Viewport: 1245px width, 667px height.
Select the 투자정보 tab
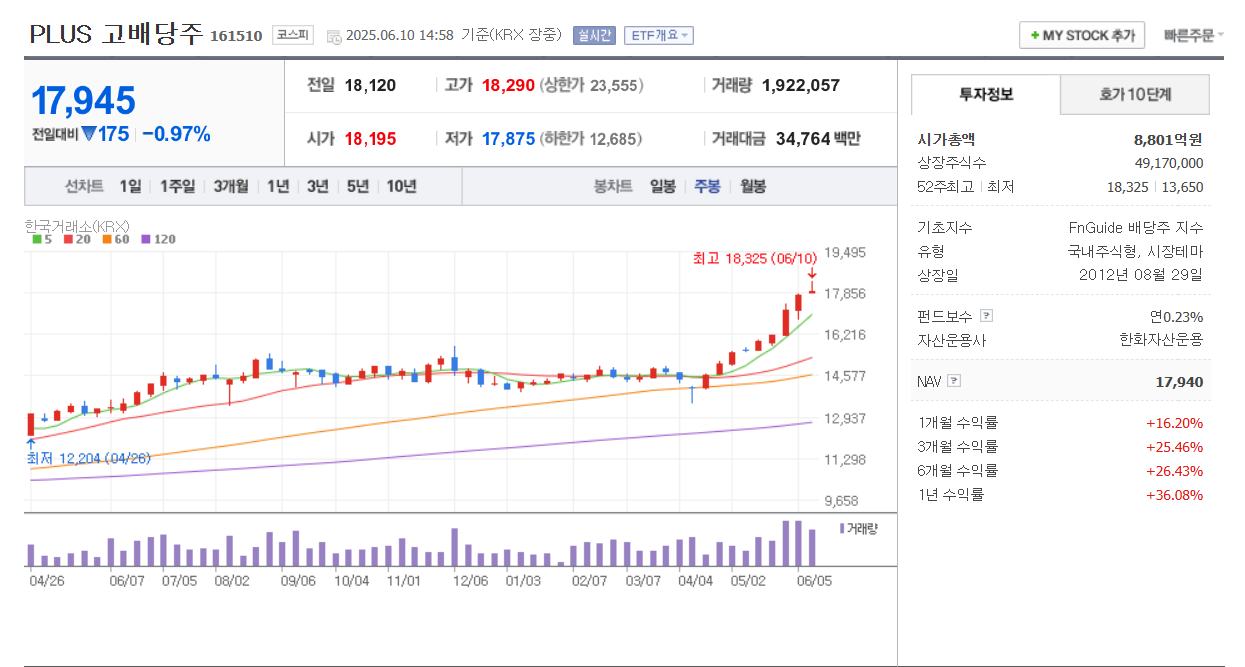click(x=984, y=95)
